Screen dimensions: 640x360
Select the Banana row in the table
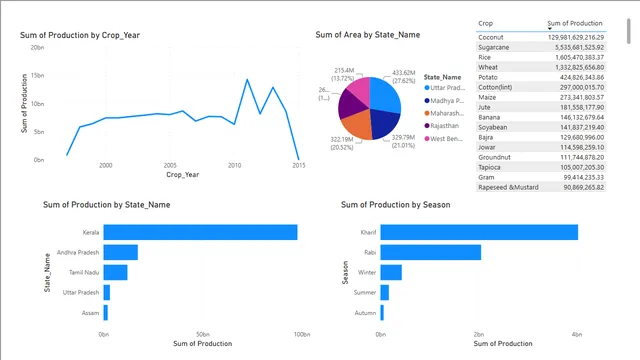point(541,117)
